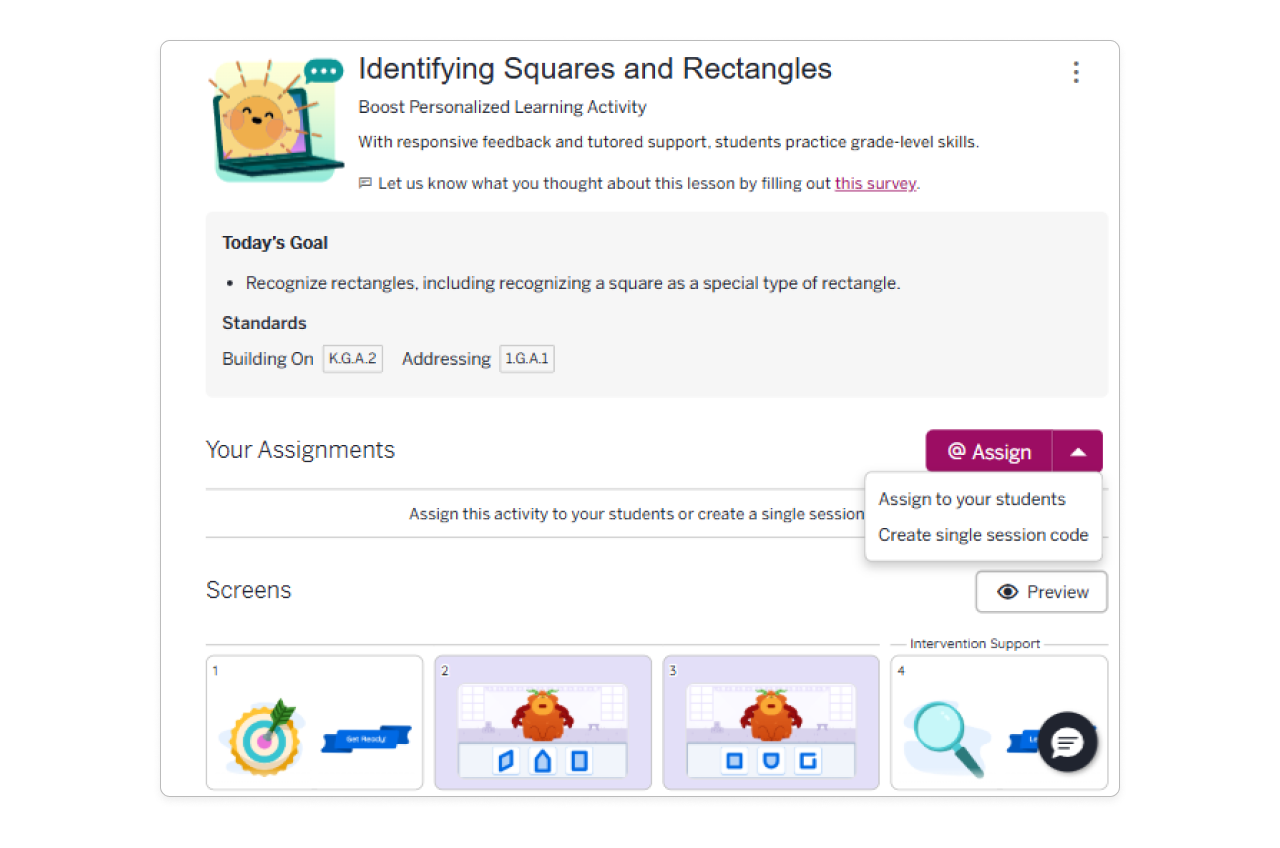Select the 1.G.A.1 standard tag
Screen dimensions: 1280x848
pos(527,358)
